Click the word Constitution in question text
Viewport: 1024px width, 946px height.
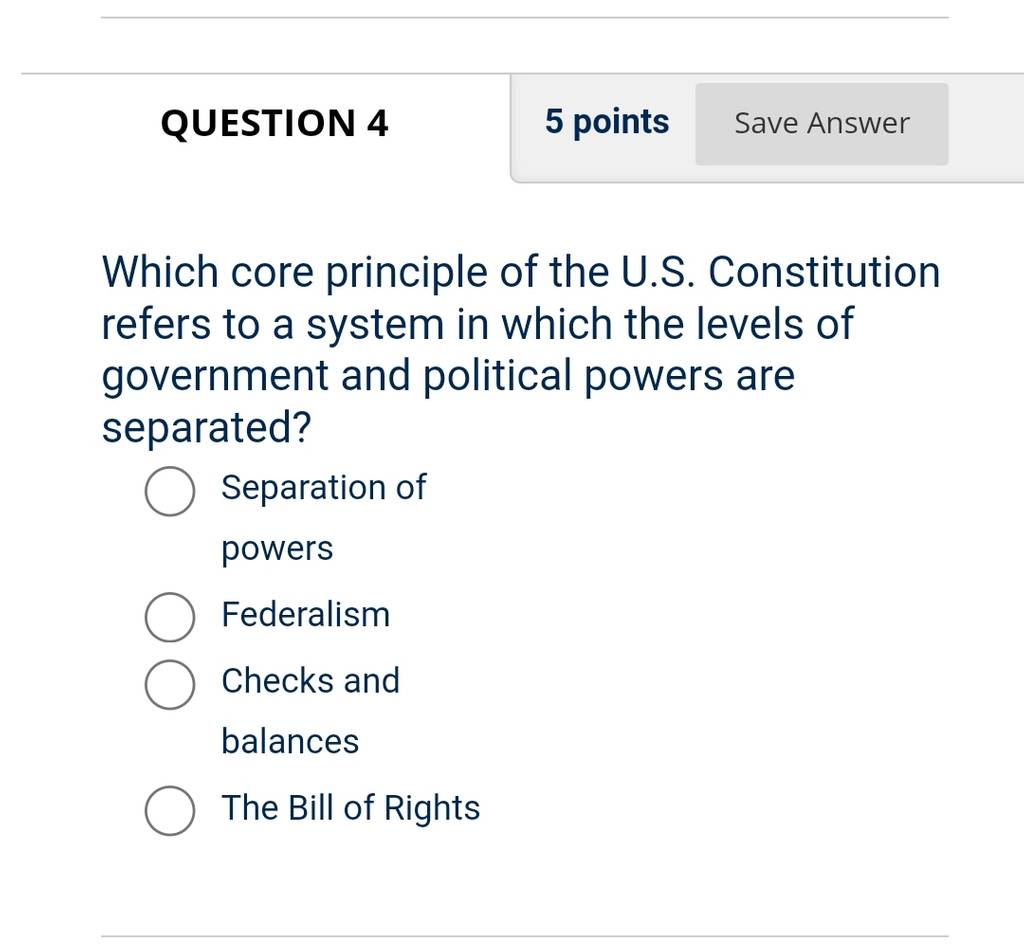(824, 272)
